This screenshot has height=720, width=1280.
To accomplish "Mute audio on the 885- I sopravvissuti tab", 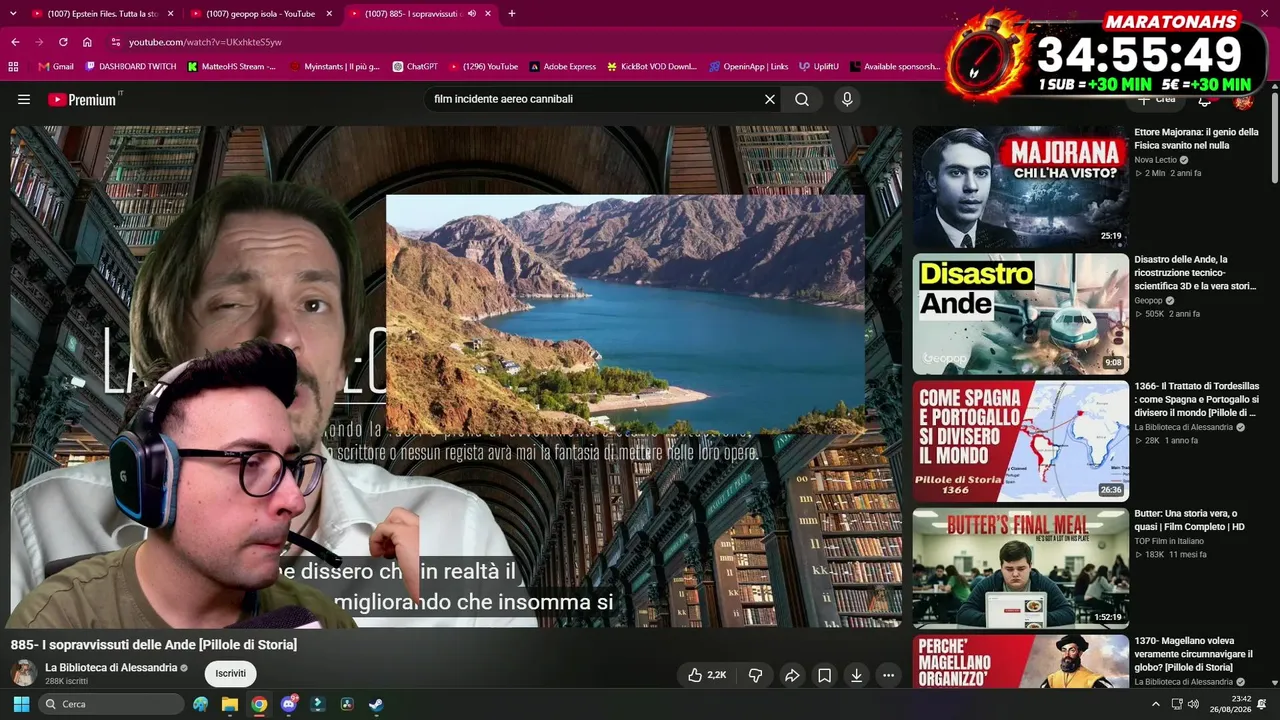I will tap(472, 14).
